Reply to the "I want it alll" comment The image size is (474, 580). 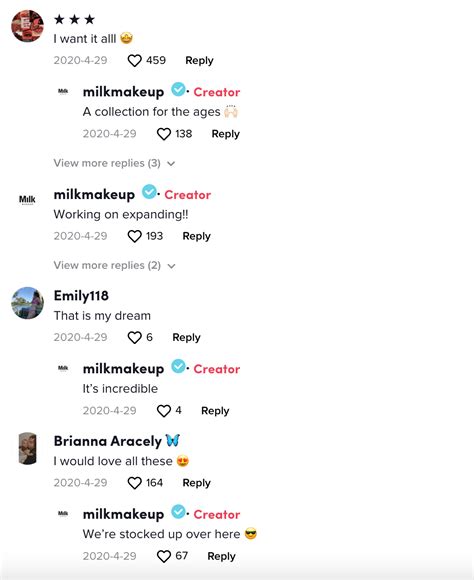point(199,61)
